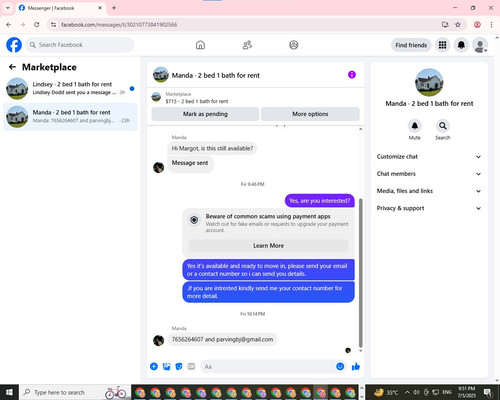Click the 'Hi Margot, is this still available?' message
Screen dimensions: 500x400
[212, 148]
